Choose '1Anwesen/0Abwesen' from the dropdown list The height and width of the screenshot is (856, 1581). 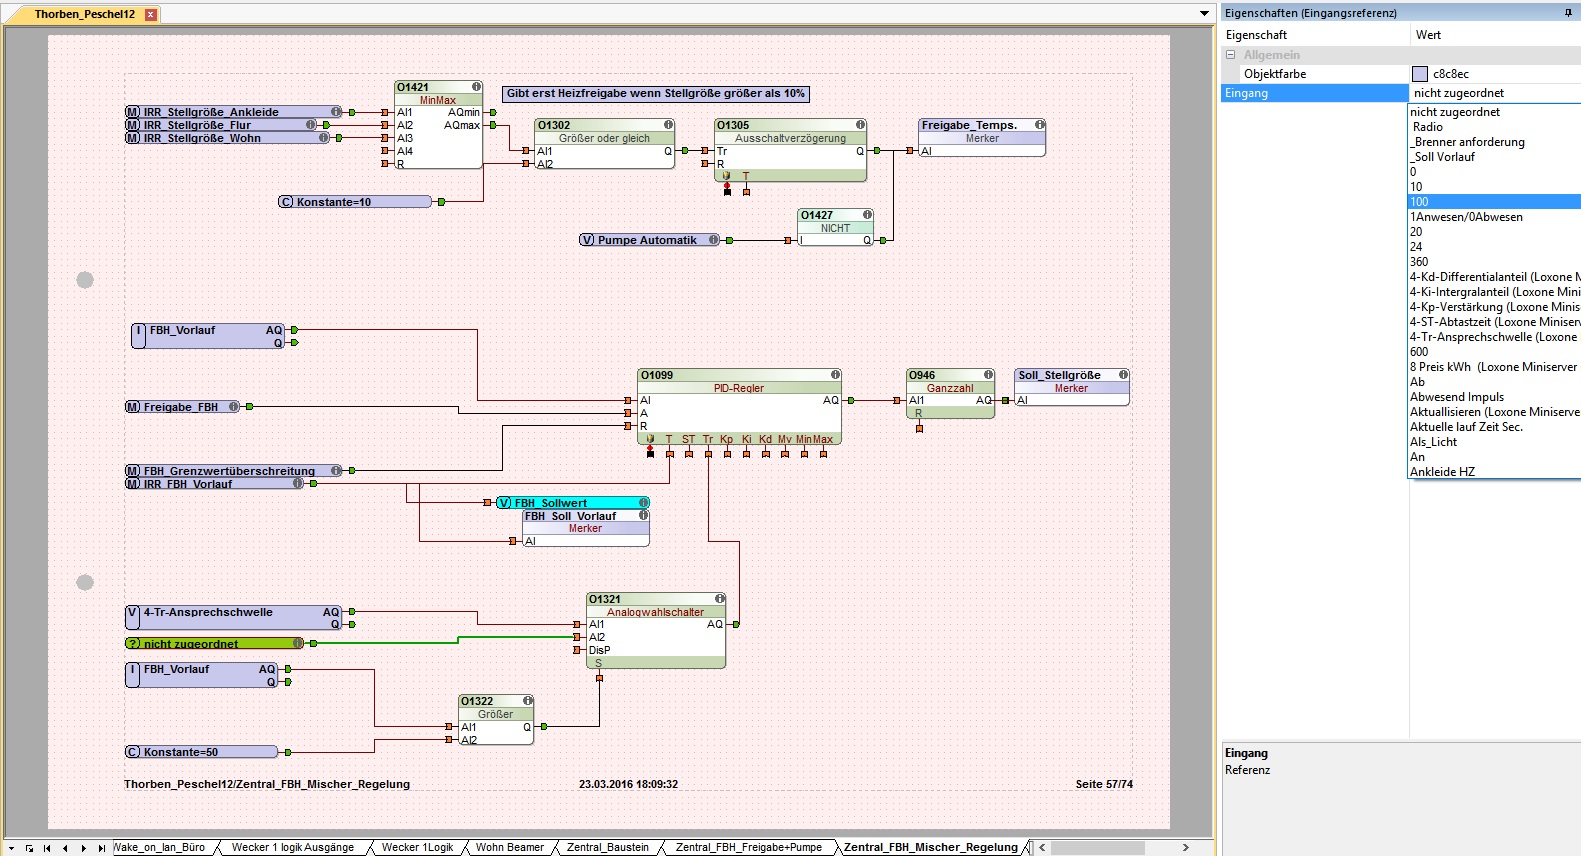click(x=1466, y=217)
